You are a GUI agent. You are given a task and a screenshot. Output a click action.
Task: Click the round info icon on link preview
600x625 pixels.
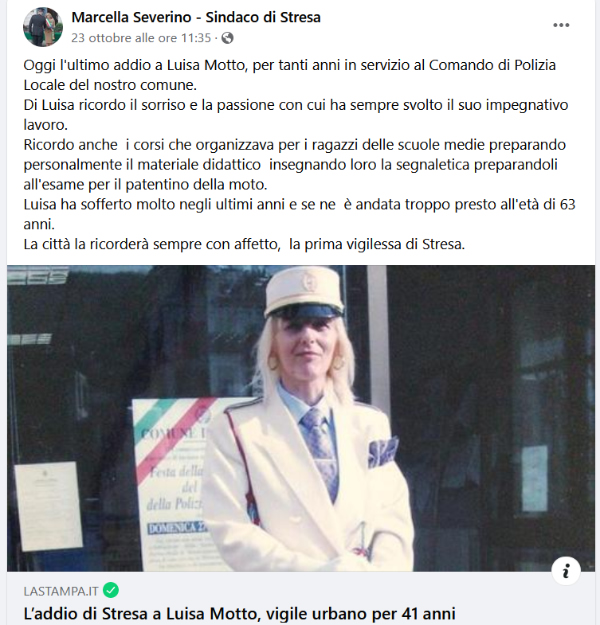point(566,571)
